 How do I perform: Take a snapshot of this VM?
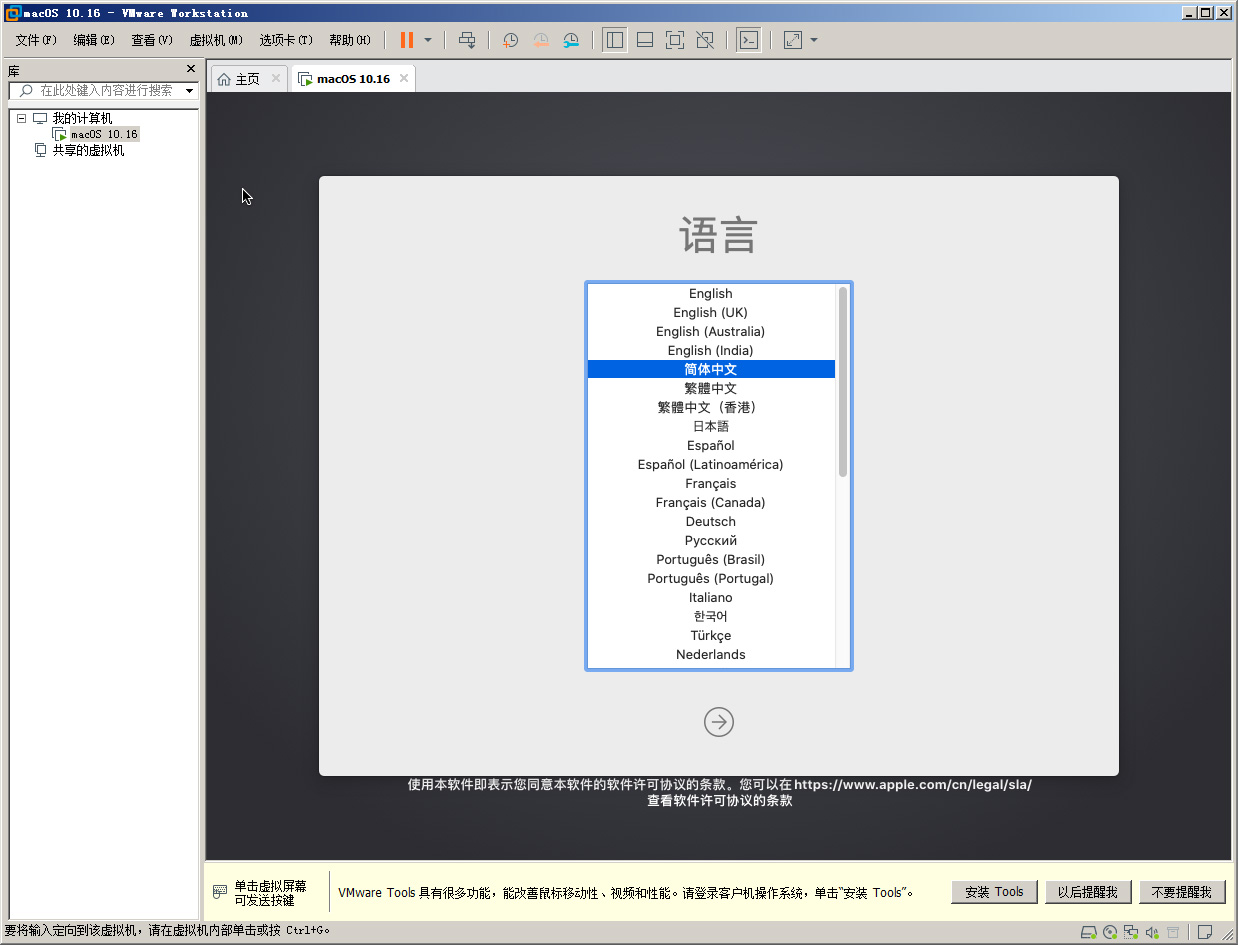[510, 40]
